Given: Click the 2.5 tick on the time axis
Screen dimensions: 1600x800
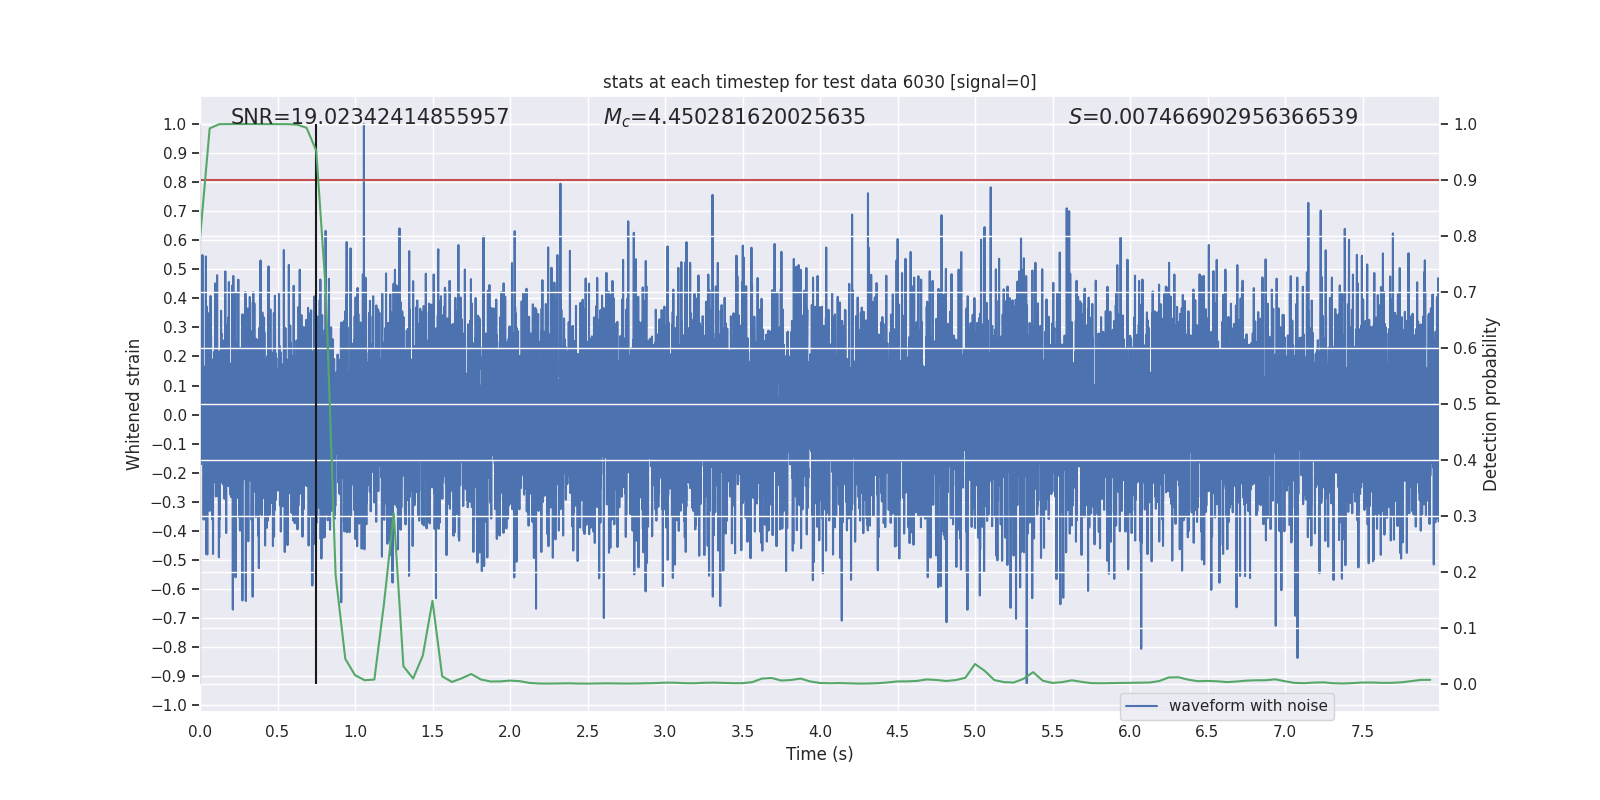Looking at the screenshot, I should pos(587,731).
